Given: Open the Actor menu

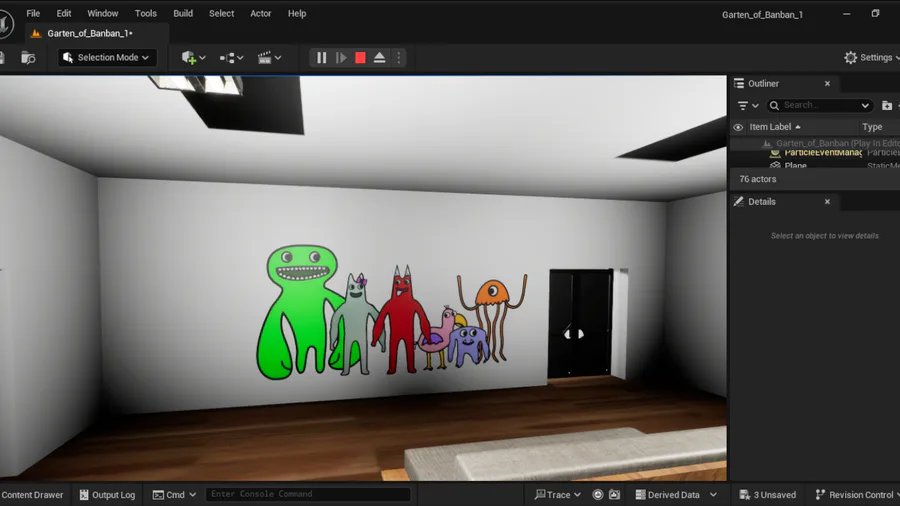Looking at the screenshot, I should [x=261, y=13].
